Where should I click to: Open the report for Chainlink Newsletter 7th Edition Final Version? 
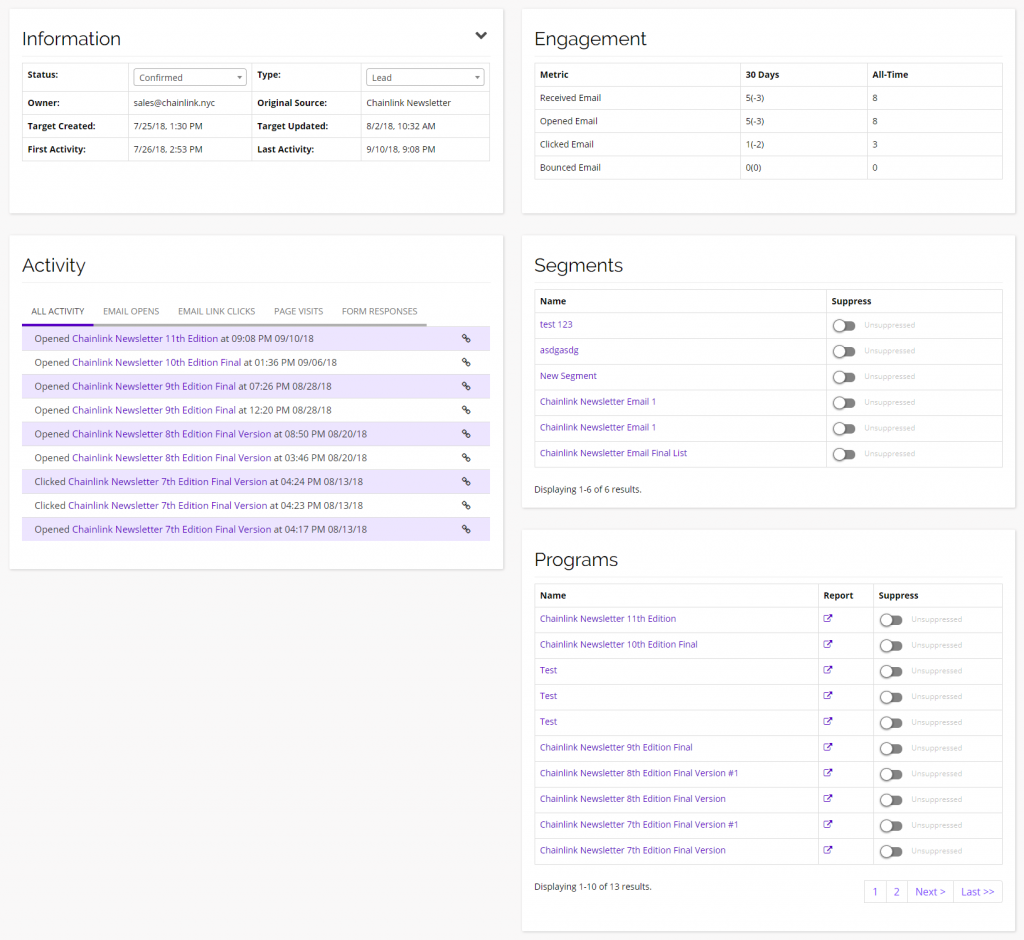[828, 851]
